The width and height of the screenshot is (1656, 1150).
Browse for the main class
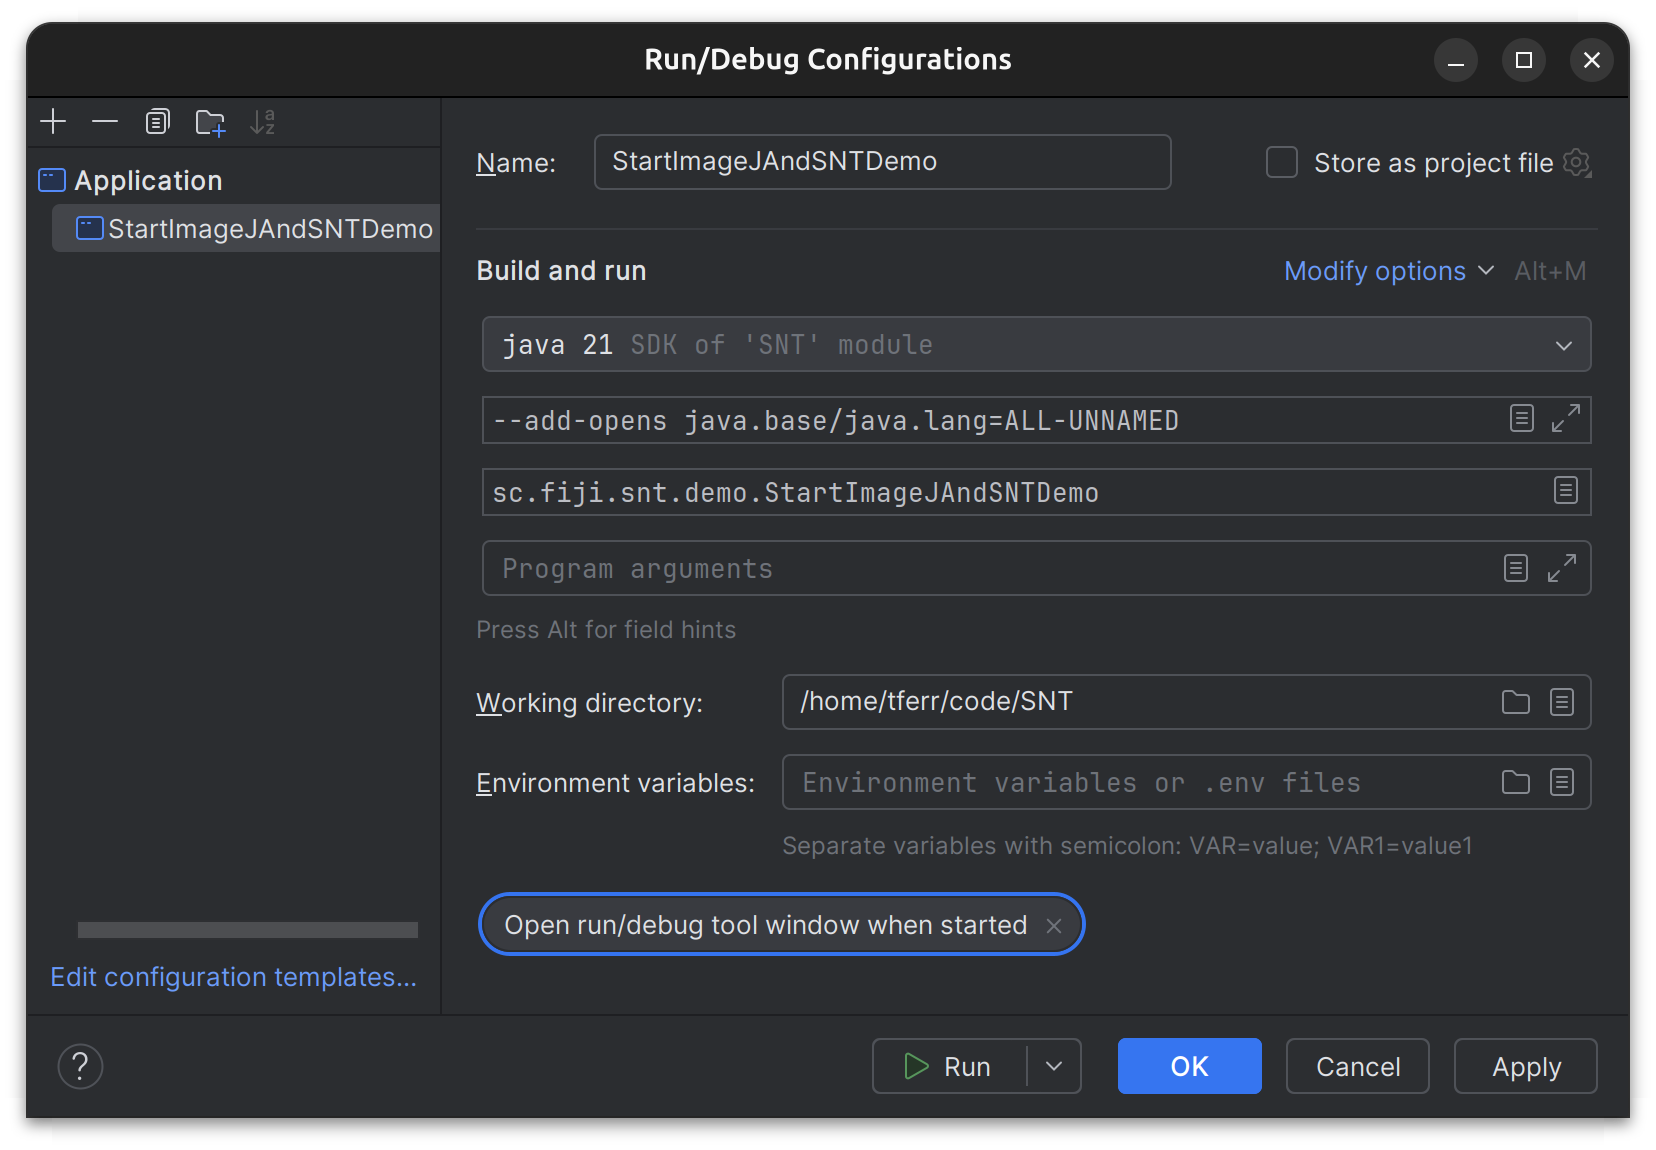click(x=1565, y=491)
